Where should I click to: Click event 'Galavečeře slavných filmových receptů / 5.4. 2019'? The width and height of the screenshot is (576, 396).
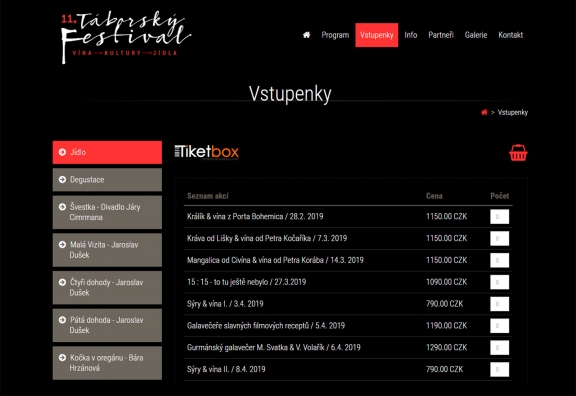click(x=266, y=325)
